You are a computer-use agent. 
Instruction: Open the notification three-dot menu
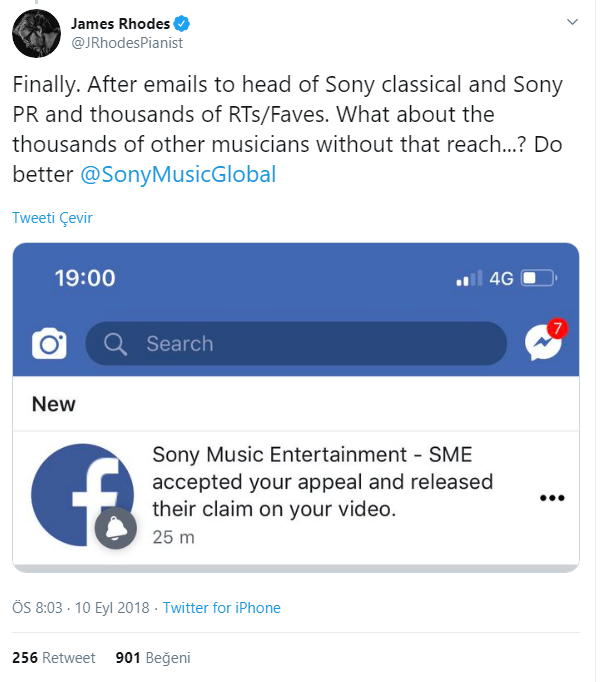pyautogui.click(x=552, y=498)
